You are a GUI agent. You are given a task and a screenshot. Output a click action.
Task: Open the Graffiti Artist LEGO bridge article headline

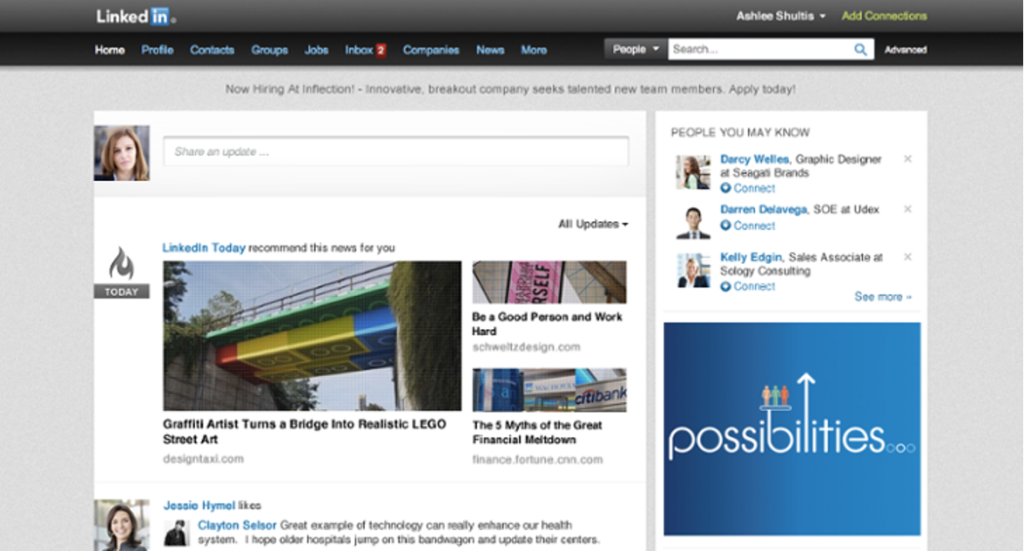(304, 432)
